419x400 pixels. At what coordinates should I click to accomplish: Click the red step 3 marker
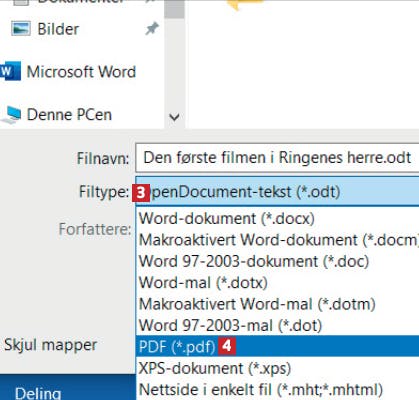[x=141, y=193]
